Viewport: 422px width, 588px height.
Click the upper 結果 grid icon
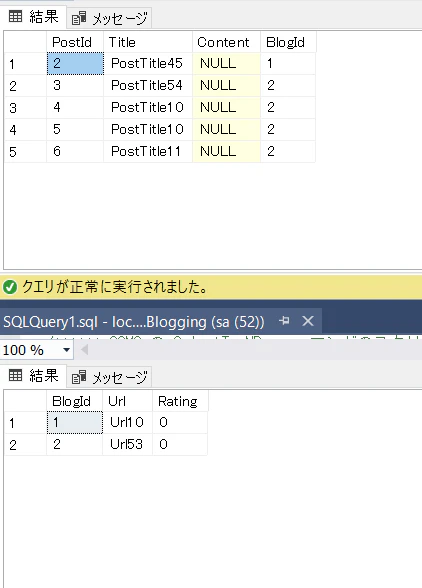coord(15,17)
